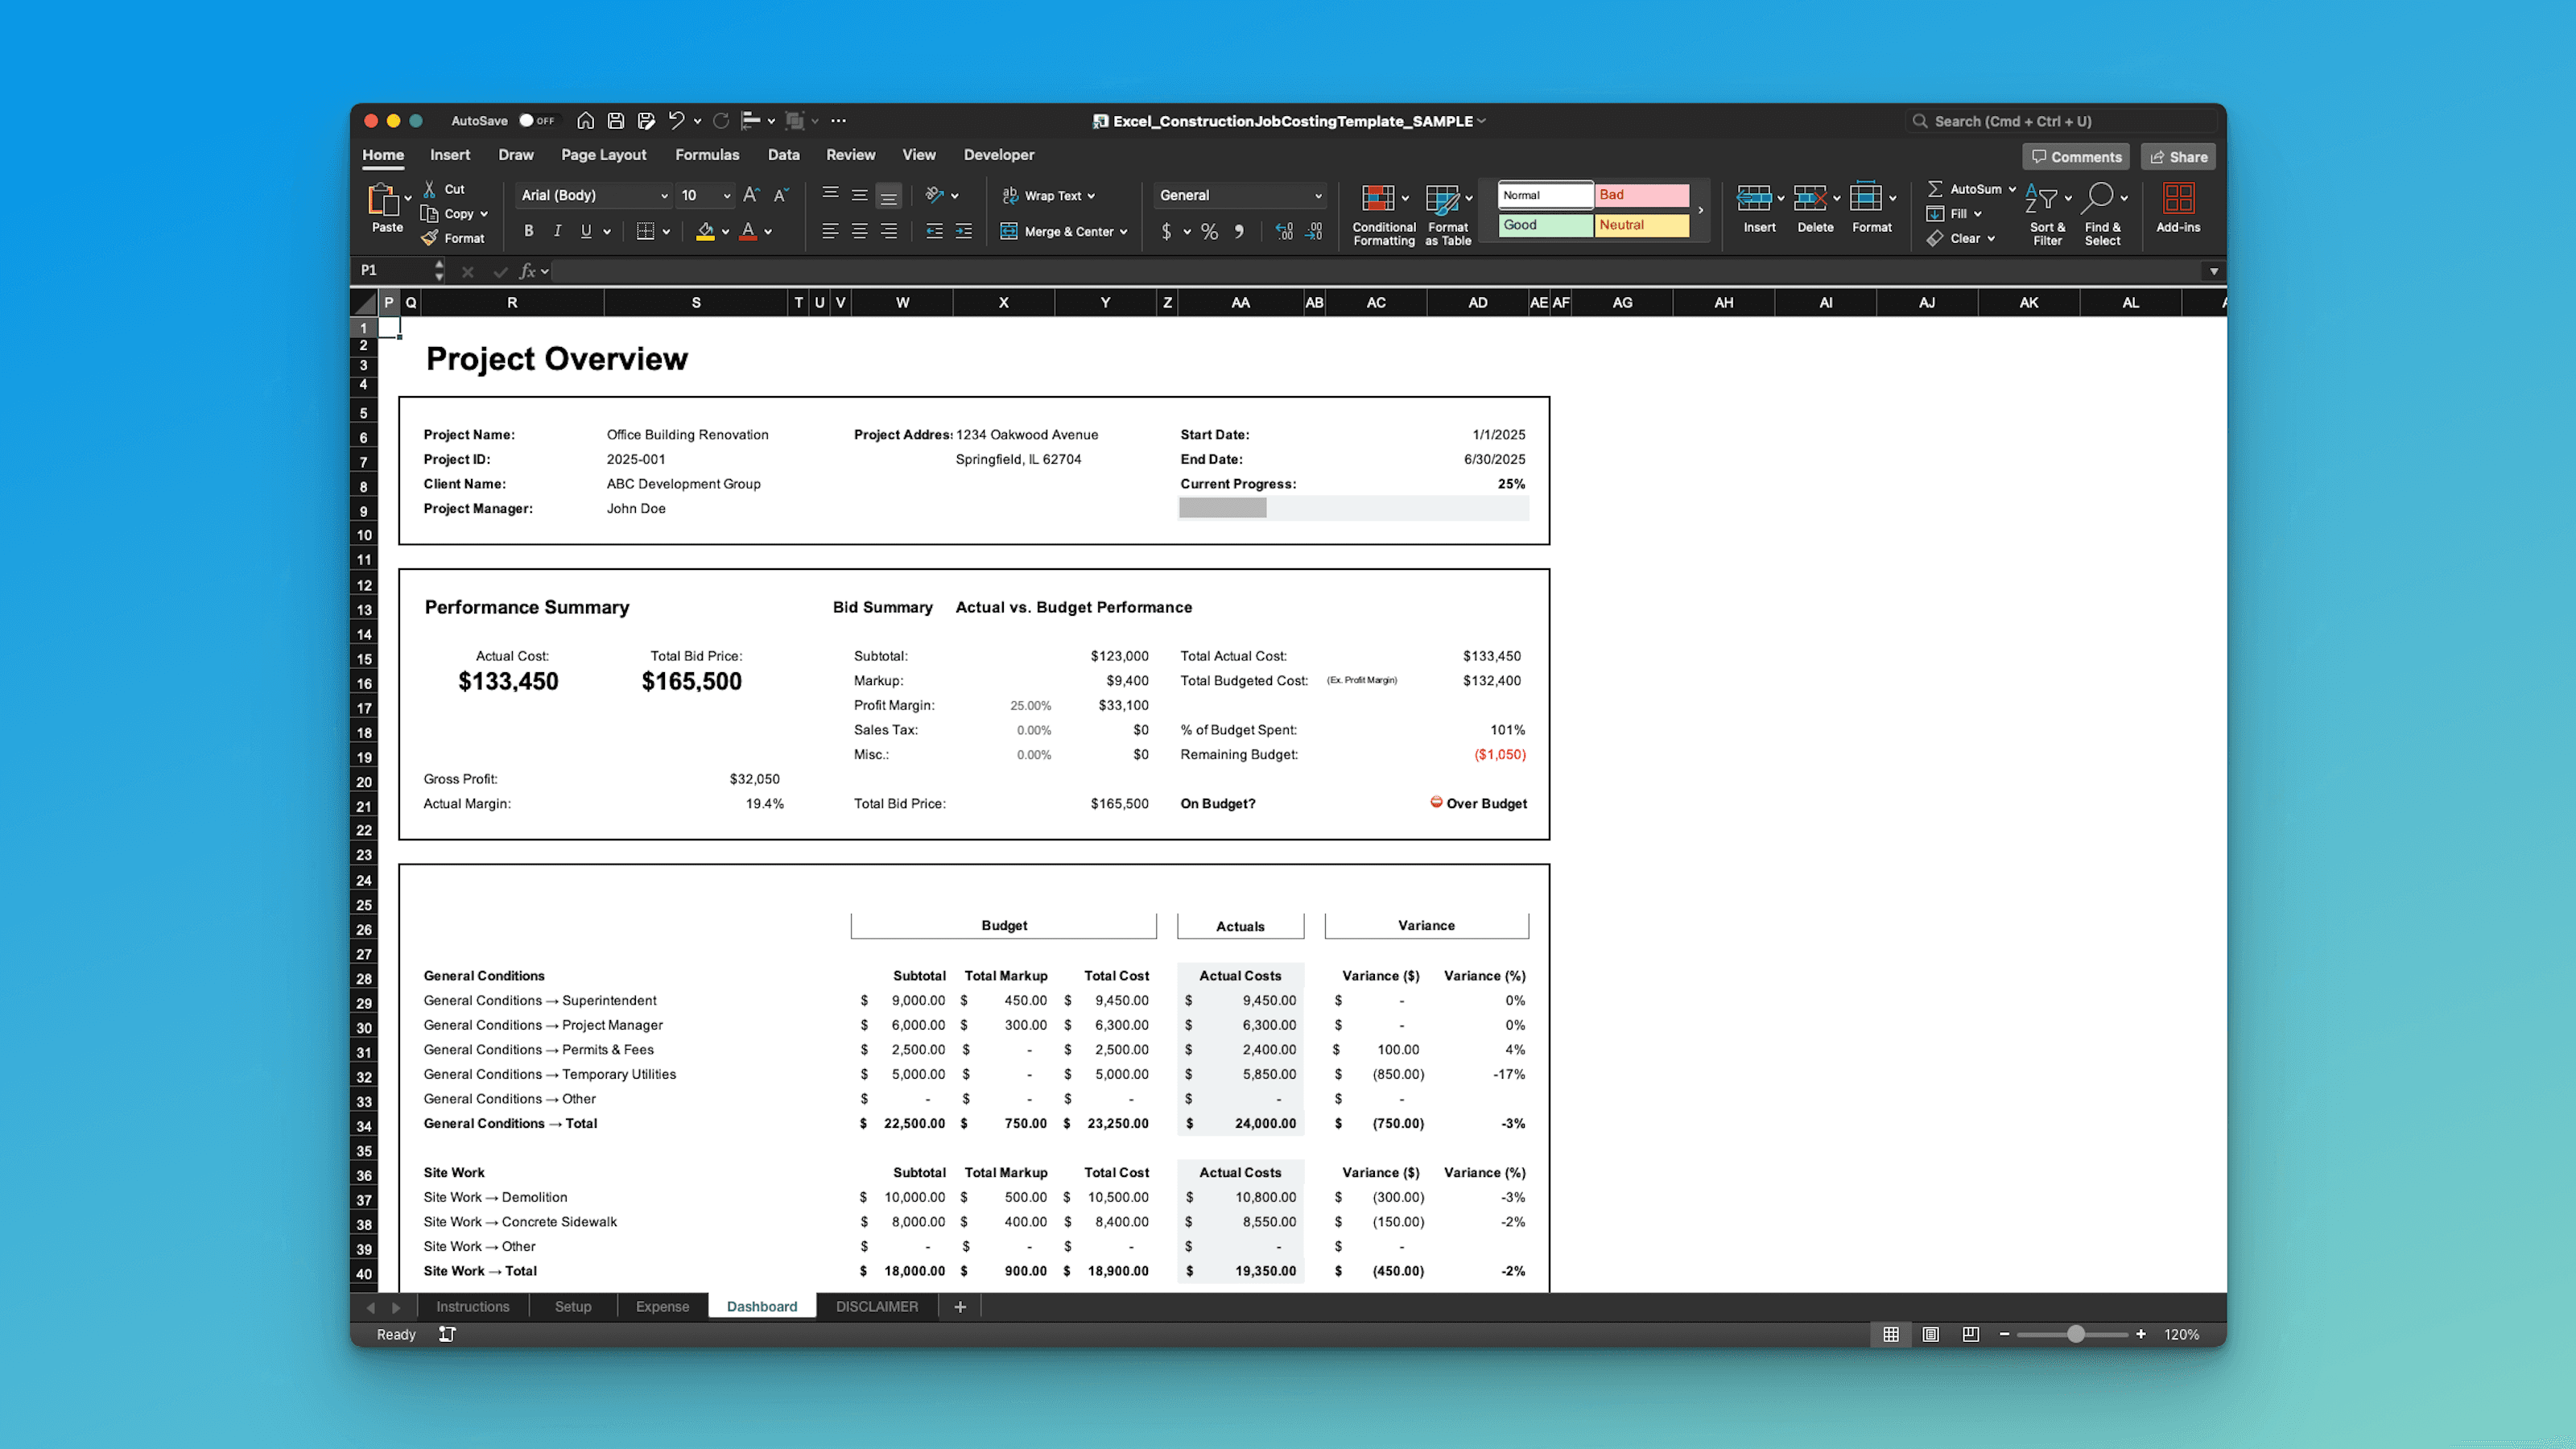This screenshot has height=1449, width=2576.
Task: Toggle the AutoSave switch
Action: (530, 120)
